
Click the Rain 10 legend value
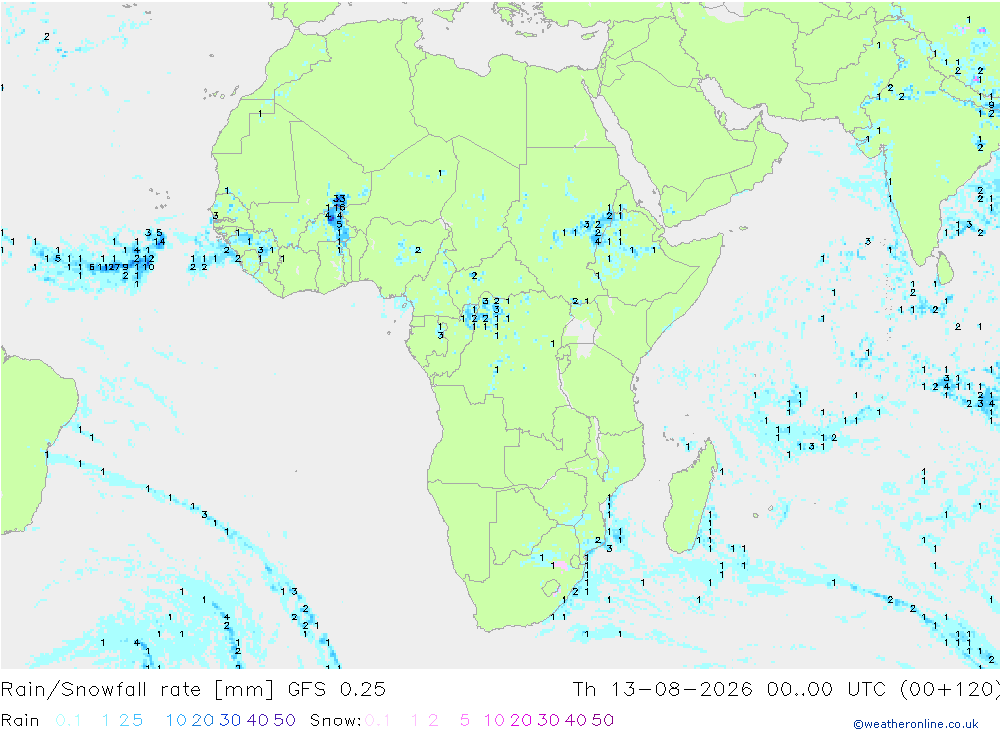[x=176, y=720]
